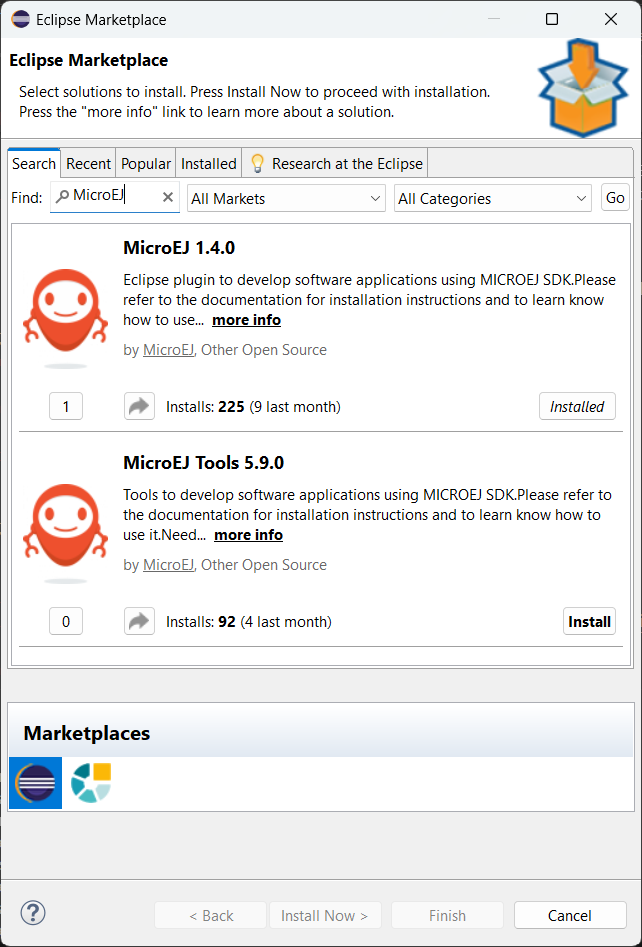Select the Eclipse Marketplace catalog icon
The width and height of the screenshot is (642, 947).
pyautogui.click(x=35, y=783)
